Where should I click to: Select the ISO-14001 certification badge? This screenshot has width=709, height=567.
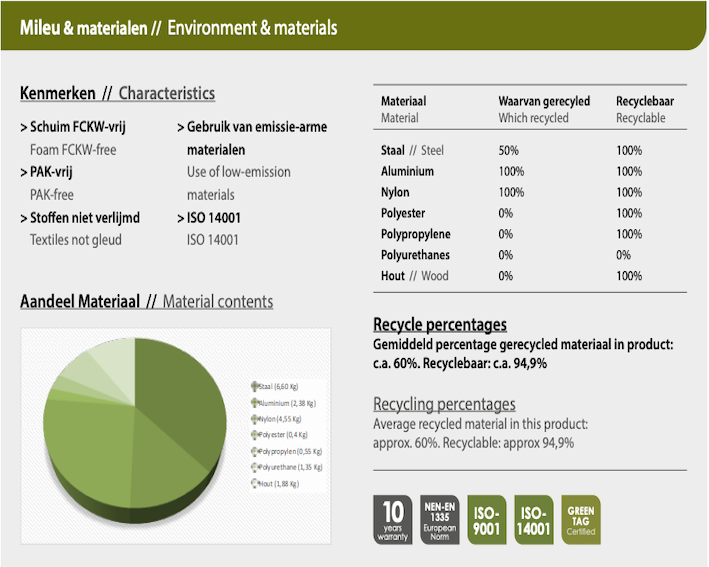[x=534, y=520]
